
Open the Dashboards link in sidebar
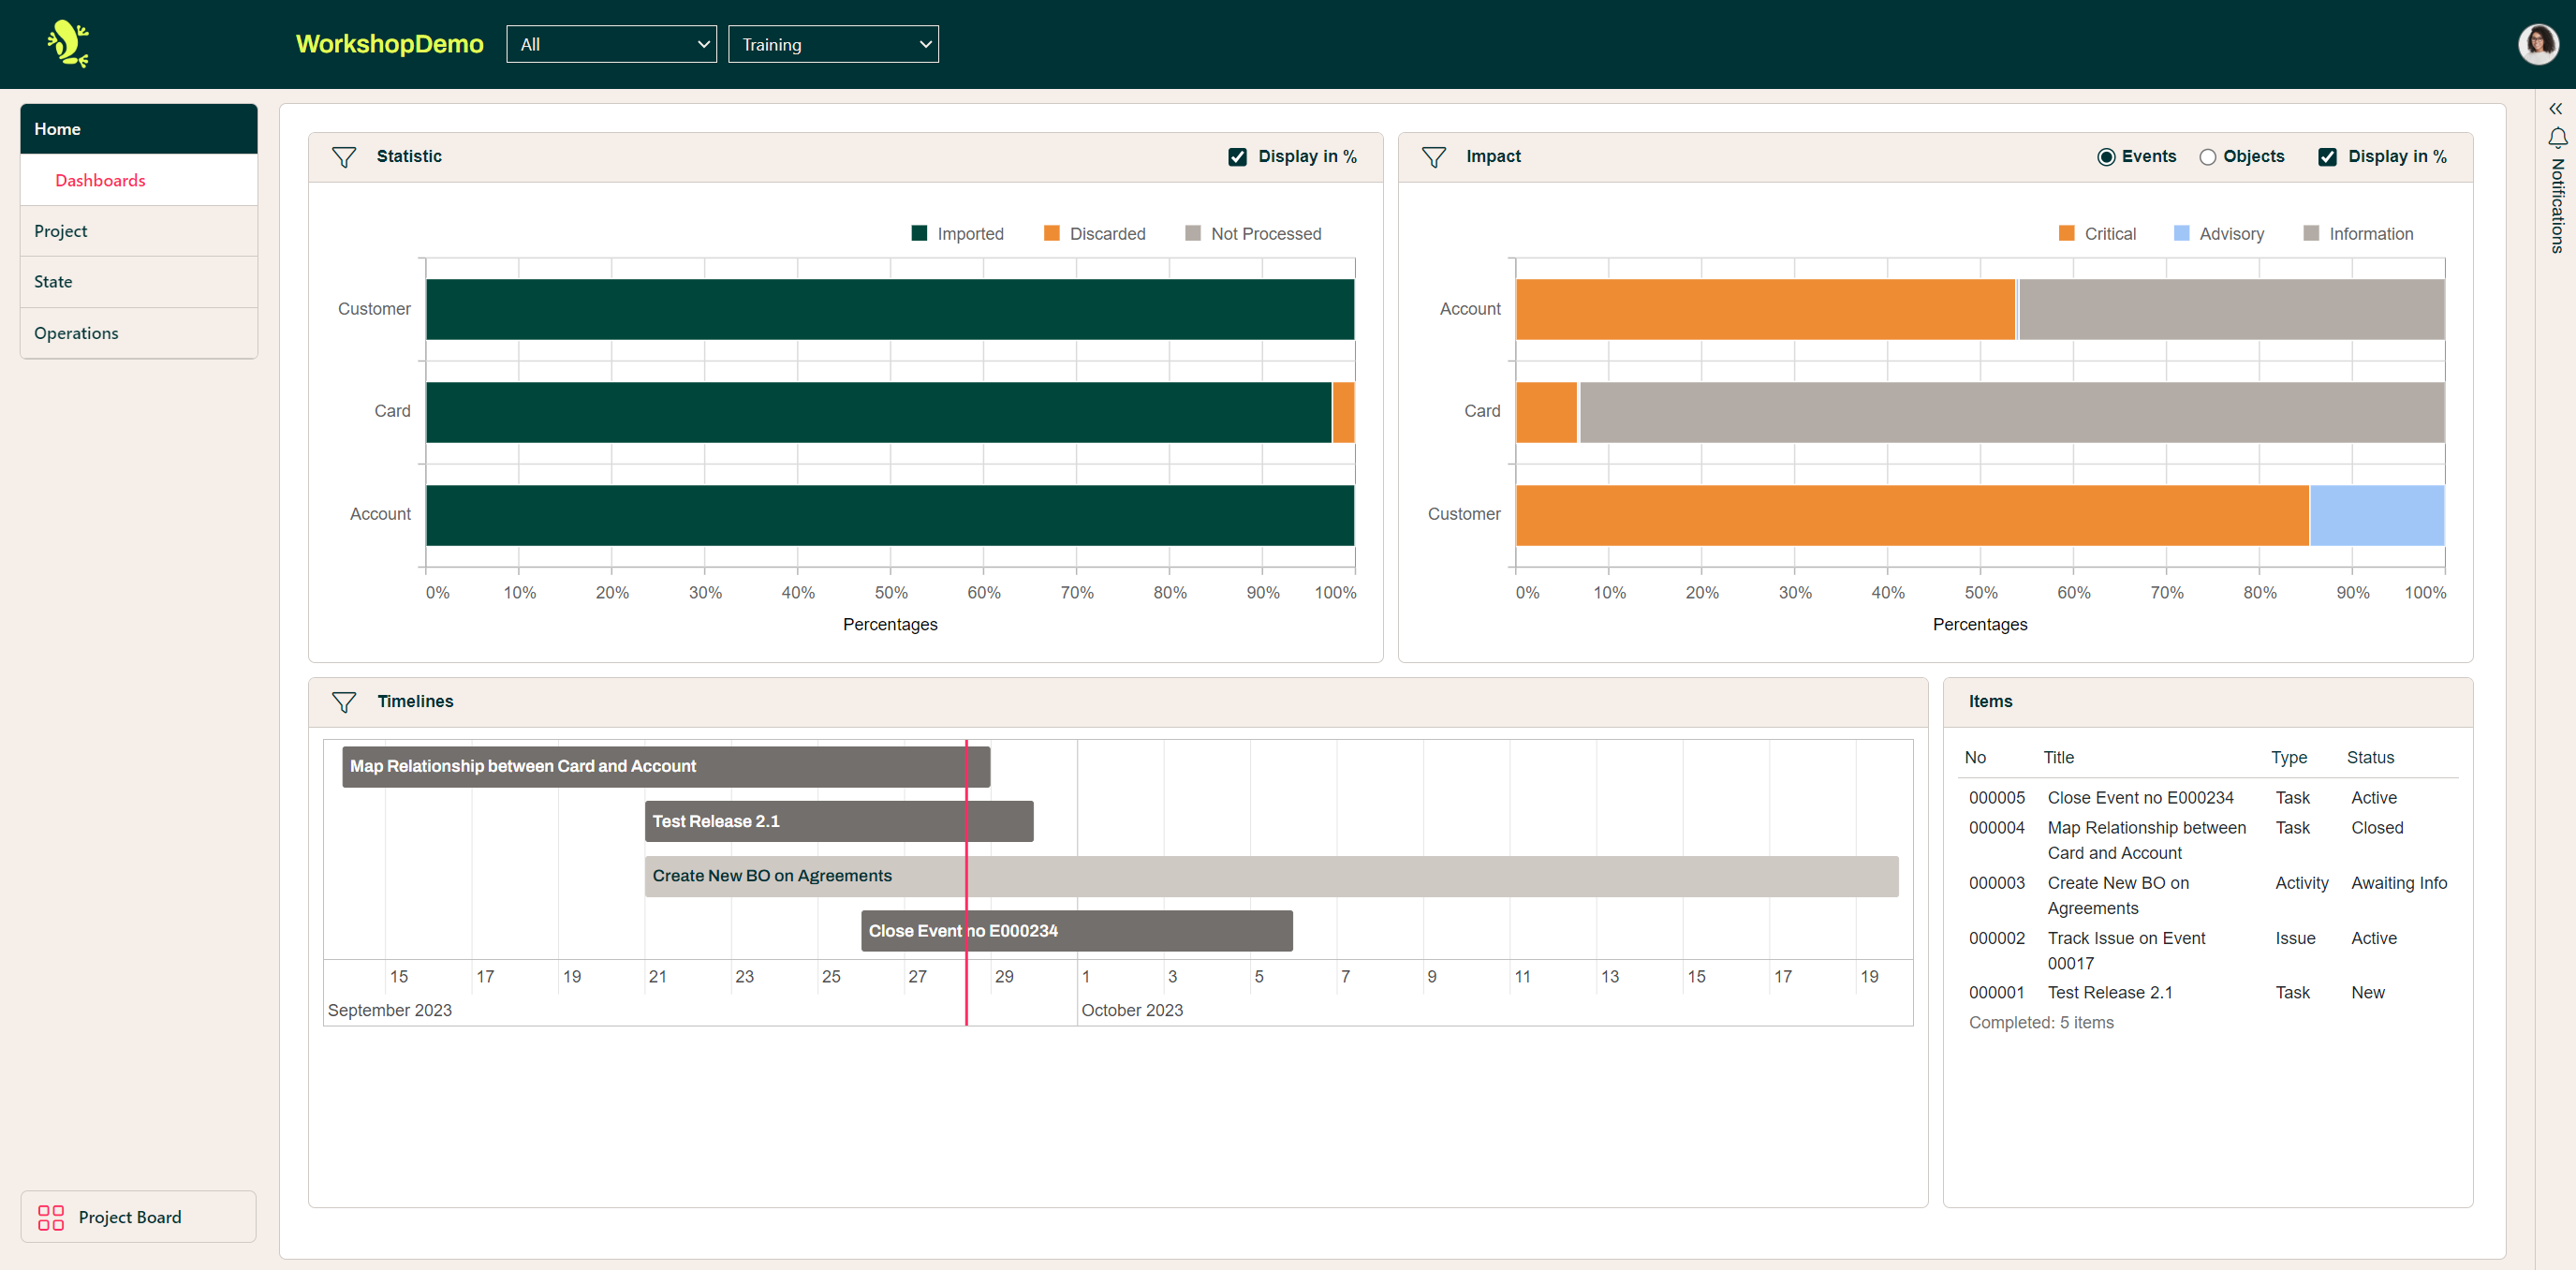pos(100,180)
